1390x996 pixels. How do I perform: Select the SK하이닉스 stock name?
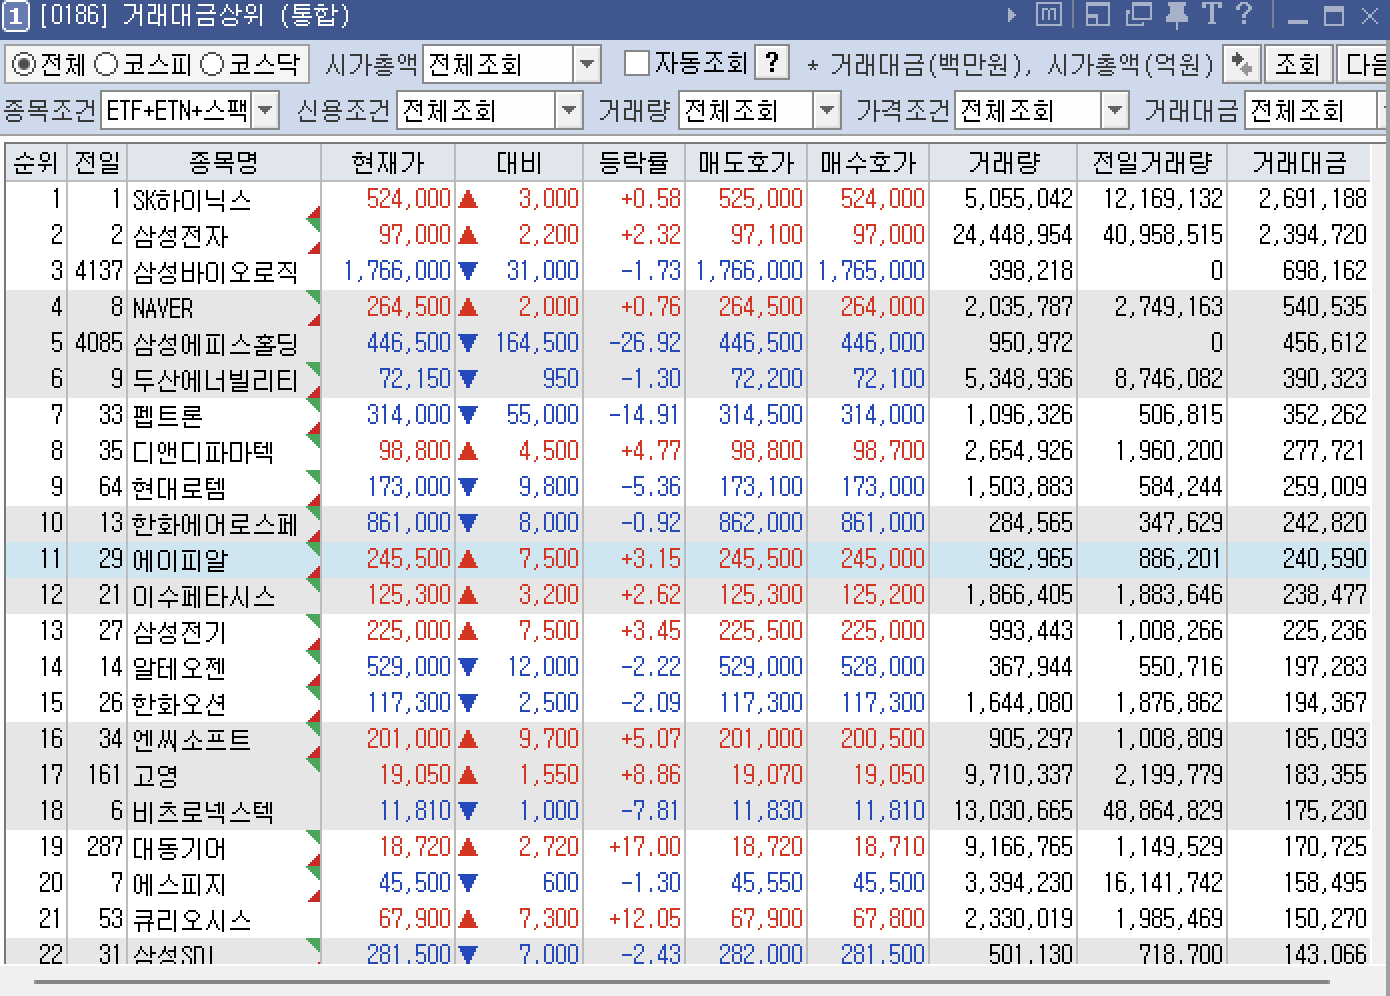192,200
